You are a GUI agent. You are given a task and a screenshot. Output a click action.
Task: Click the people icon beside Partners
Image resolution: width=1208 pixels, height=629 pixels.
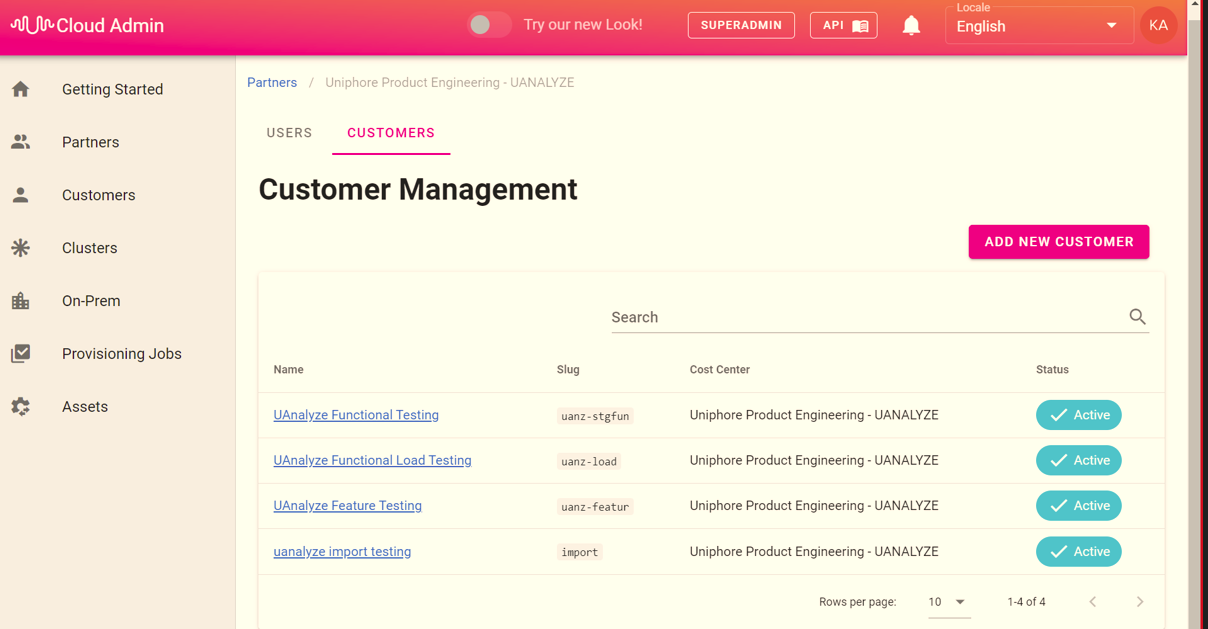pos(21,142)
